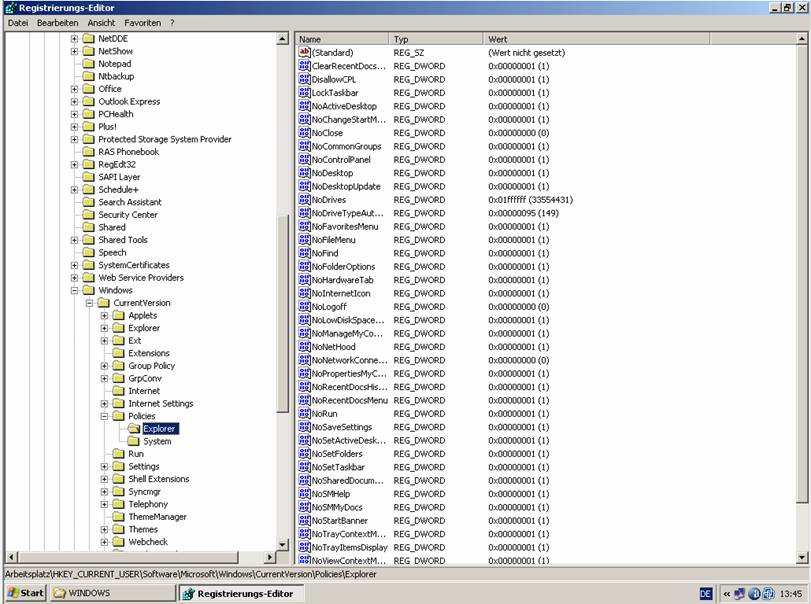811x604 pixels.
Task: Click the System folder icon under Policies
Action: click(133, 441)
